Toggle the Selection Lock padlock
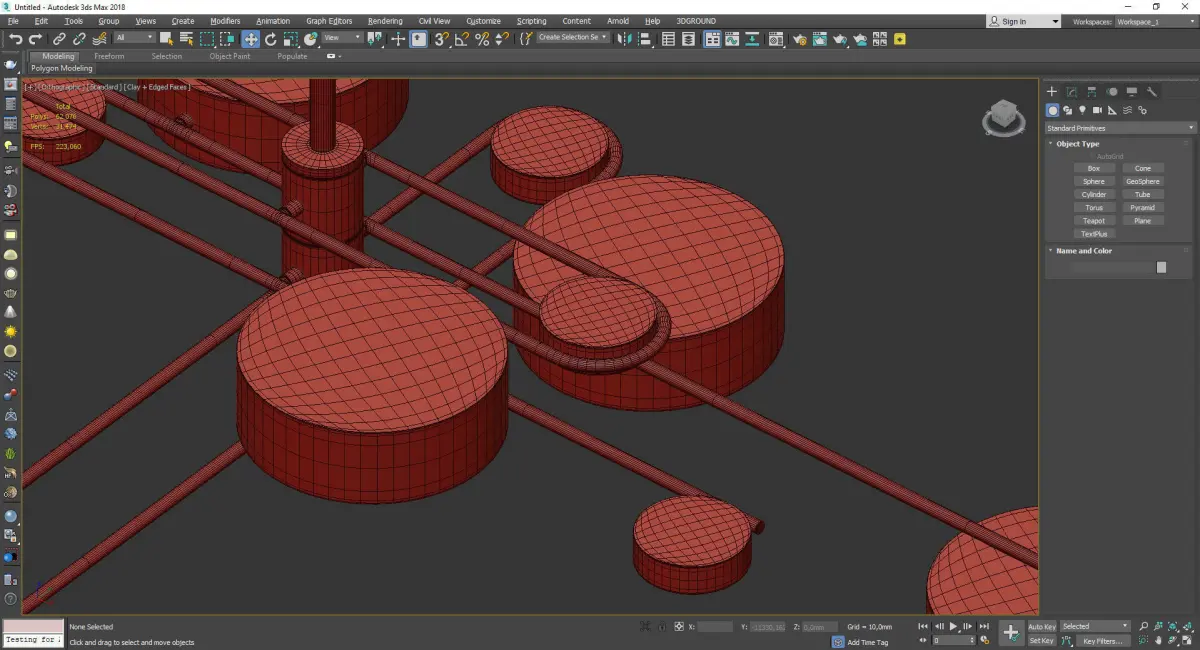The width and height of the screenshot is (1200, 650). 662,627
